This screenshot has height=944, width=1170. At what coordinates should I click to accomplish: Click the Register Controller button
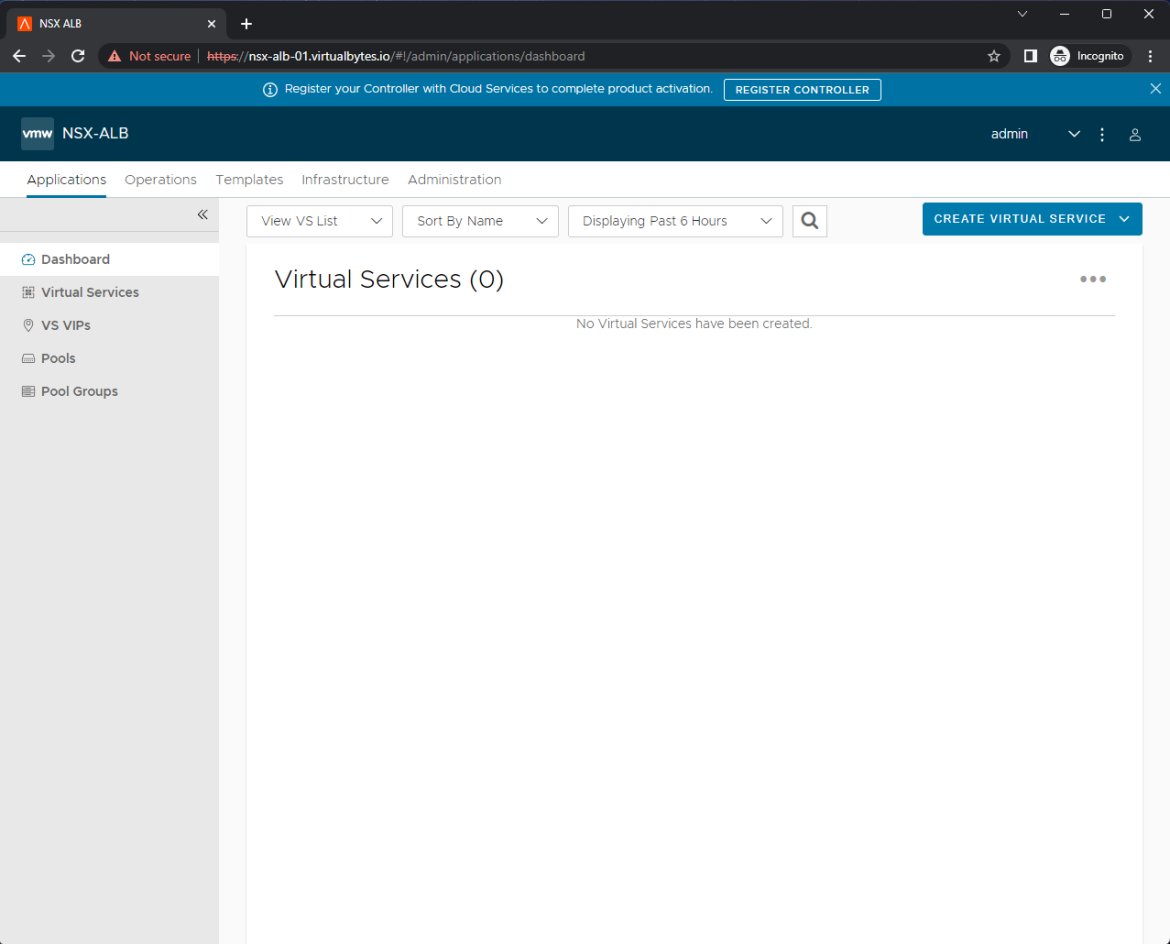pyautogui.click(x=802, y=90)
